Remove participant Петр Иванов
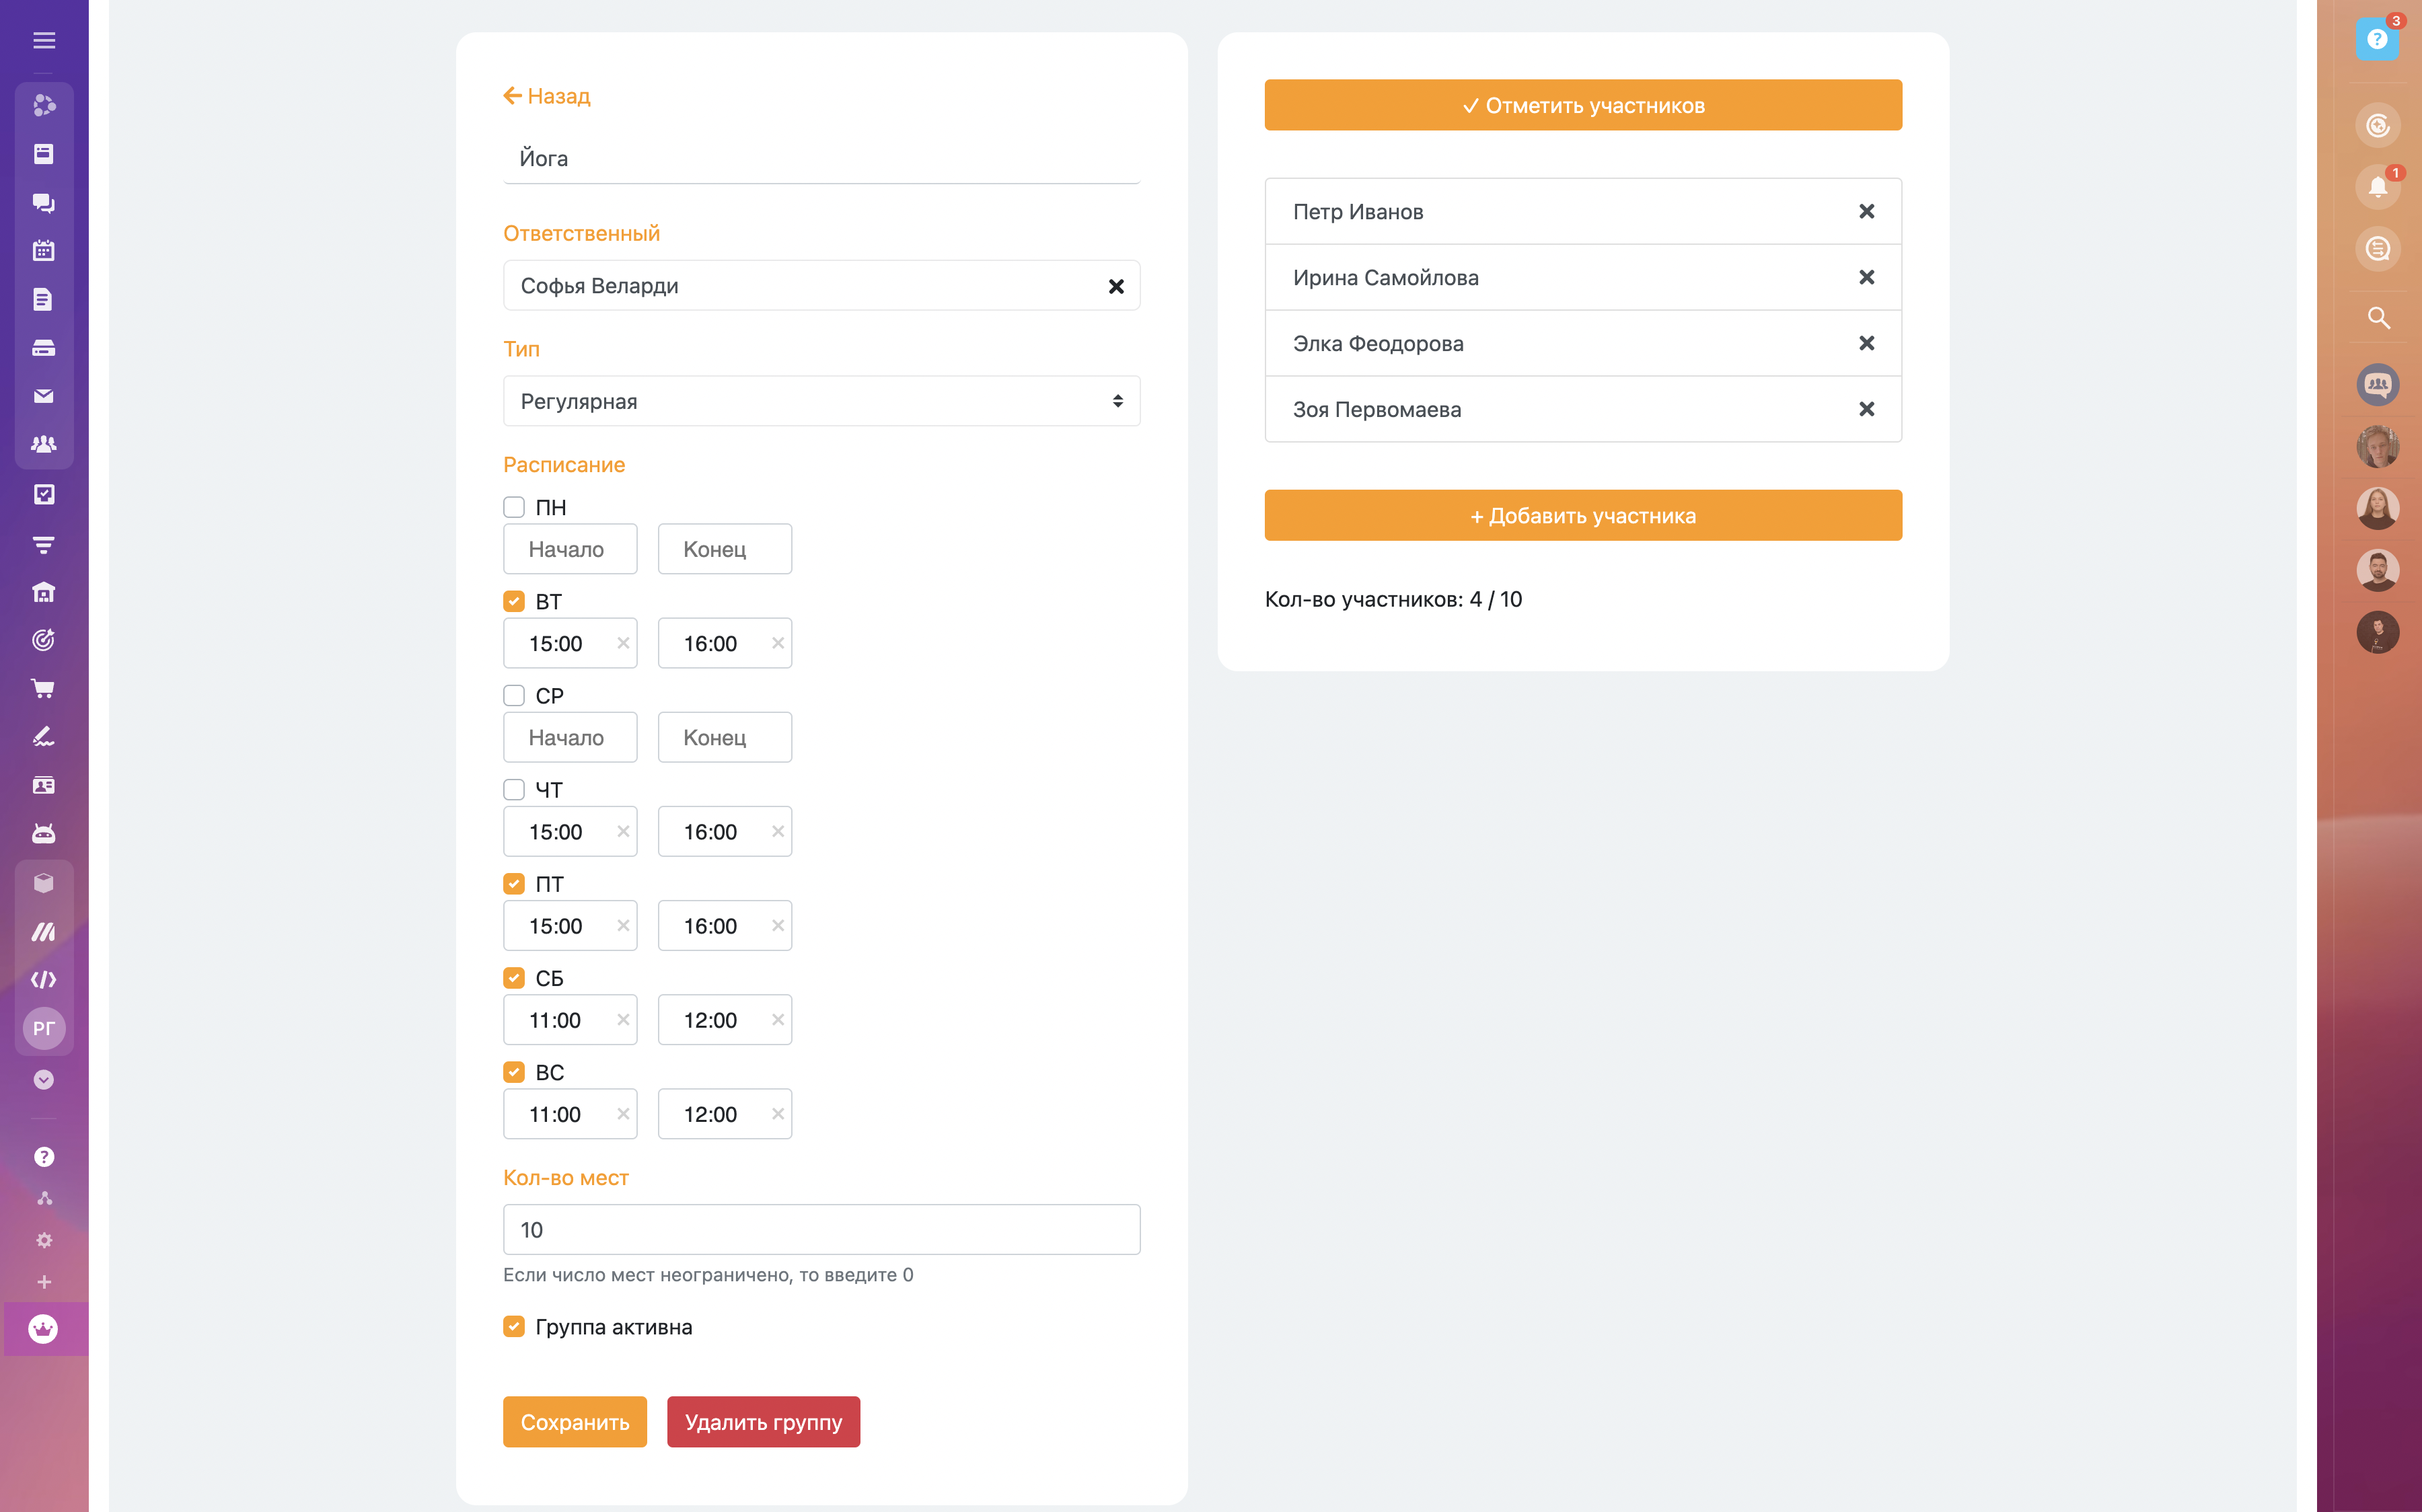Image resolution: width=2422 pixels, height=1512 pixels. [1865, 212]
